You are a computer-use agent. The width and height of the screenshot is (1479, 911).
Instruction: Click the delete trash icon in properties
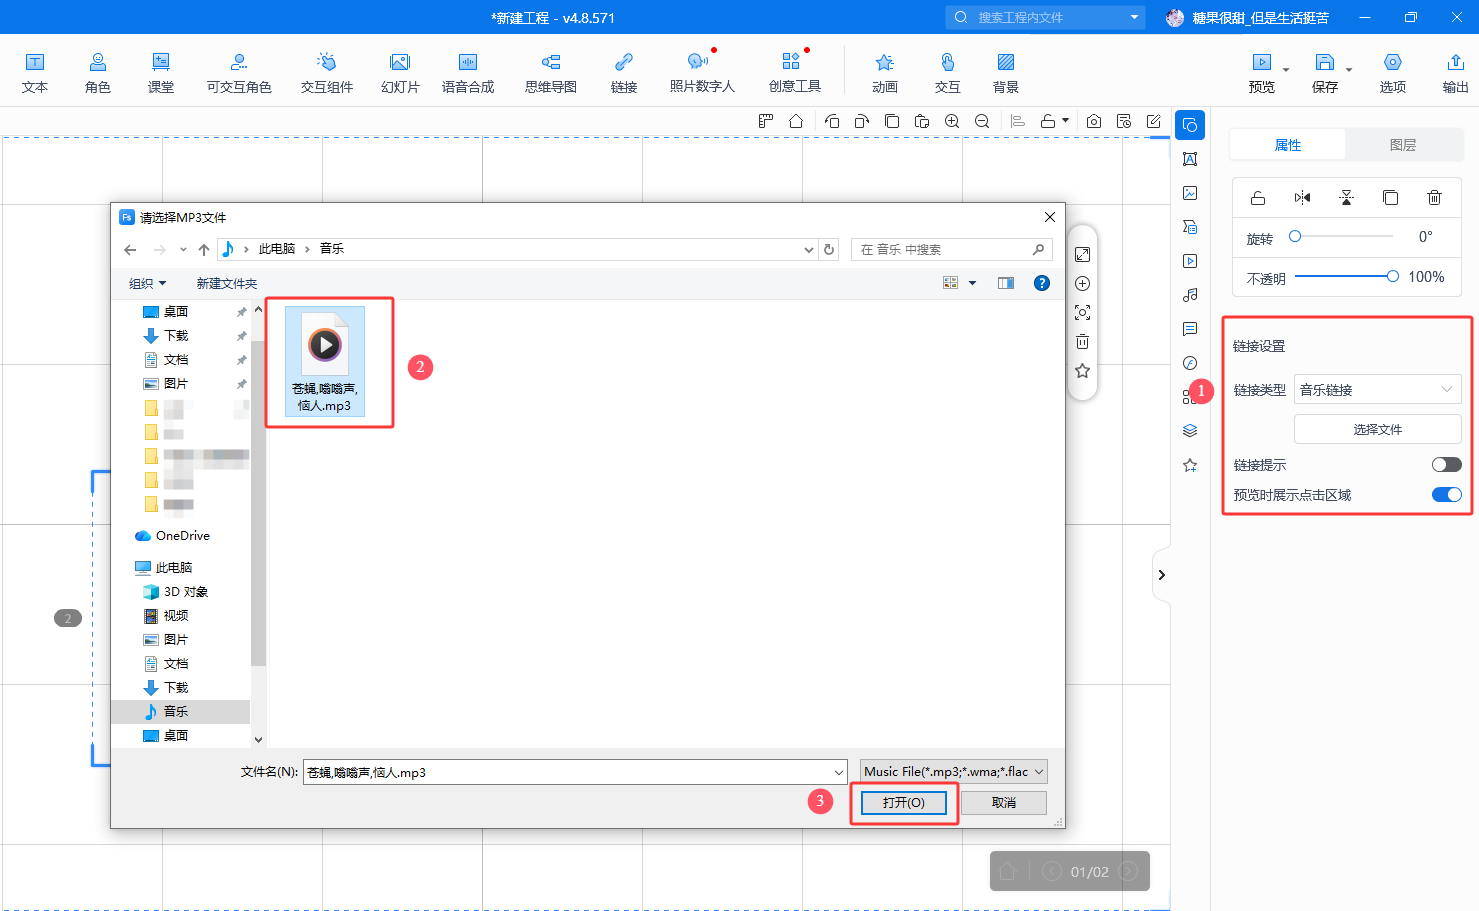[1434, 197]
